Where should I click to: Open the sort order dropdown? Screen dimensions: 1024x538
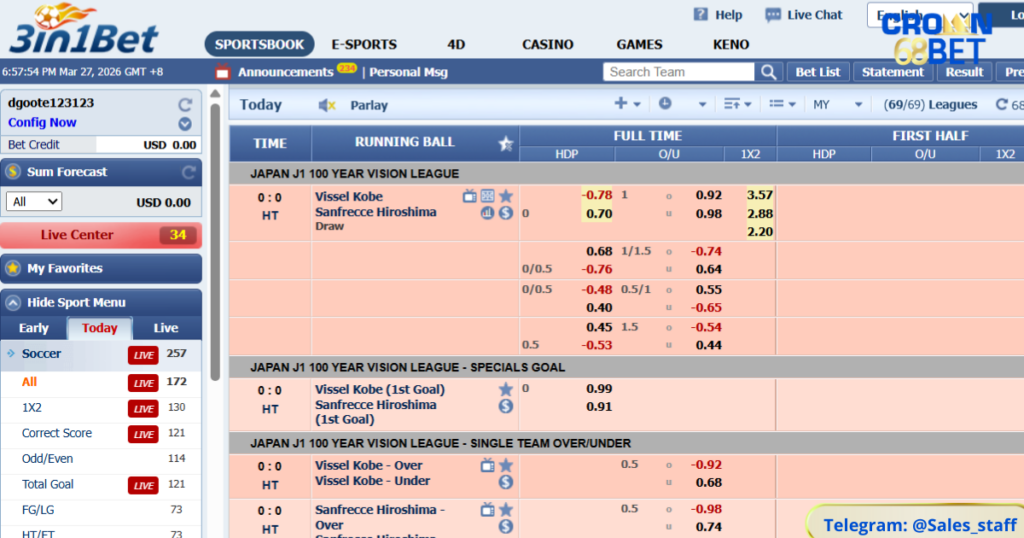coord(737,104)
